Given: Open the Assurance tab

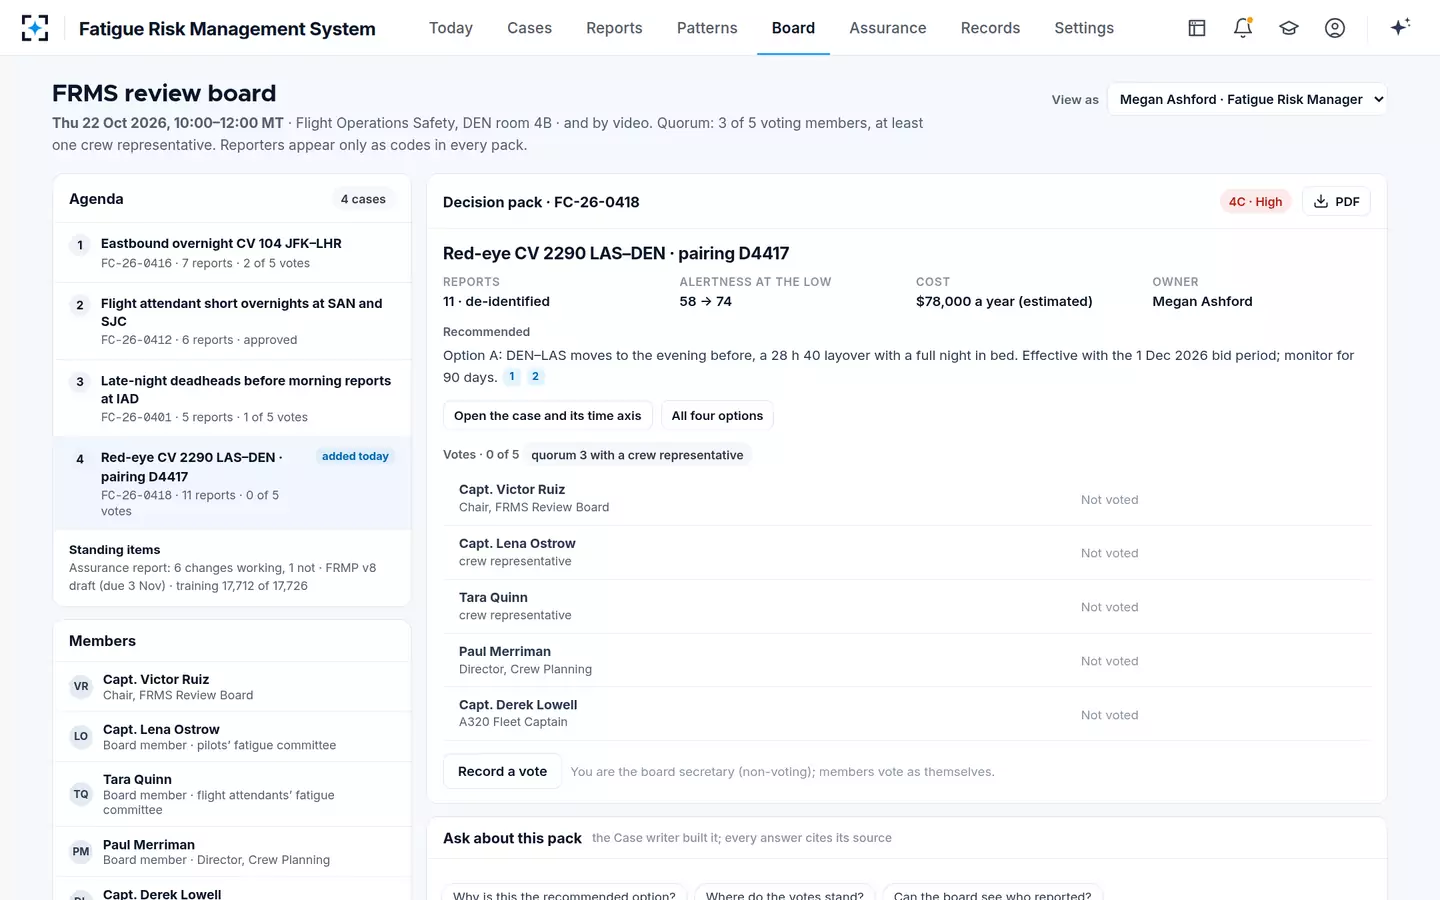Looking at the screenshot, I should pyautogui.click(x=888, y=28).
